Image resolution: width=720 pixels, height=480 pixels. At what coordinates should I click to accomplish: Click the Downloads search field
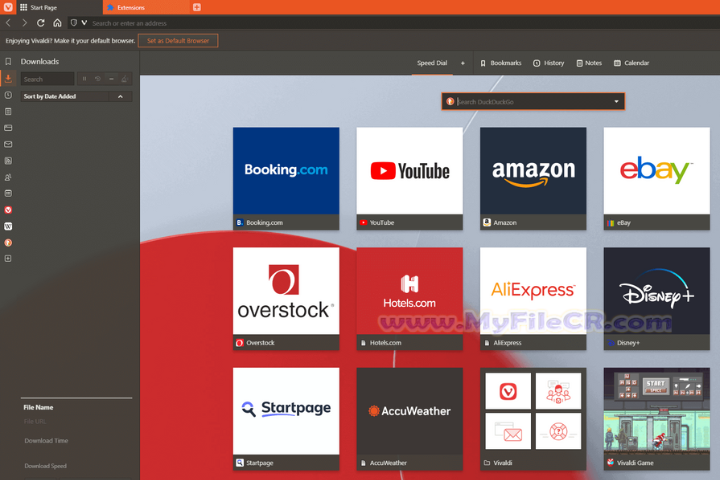(47, 79)
